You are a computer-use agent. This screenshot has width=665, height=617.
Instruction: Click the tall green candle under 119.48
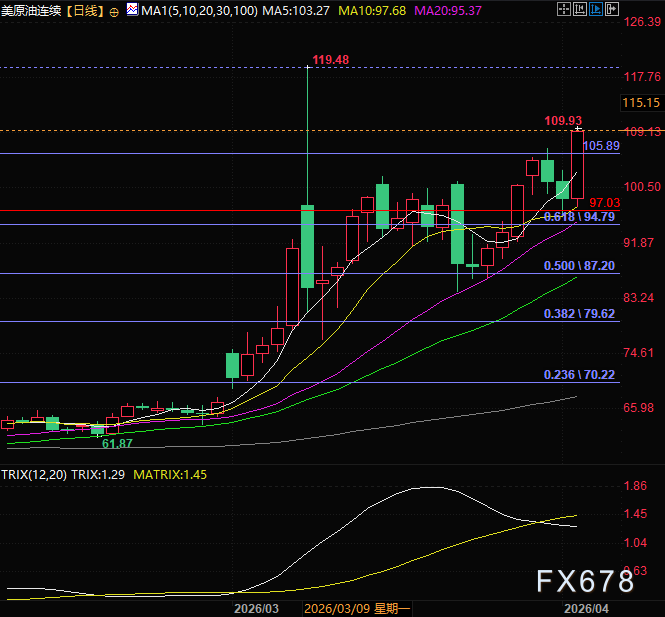[x=307, y=246]
